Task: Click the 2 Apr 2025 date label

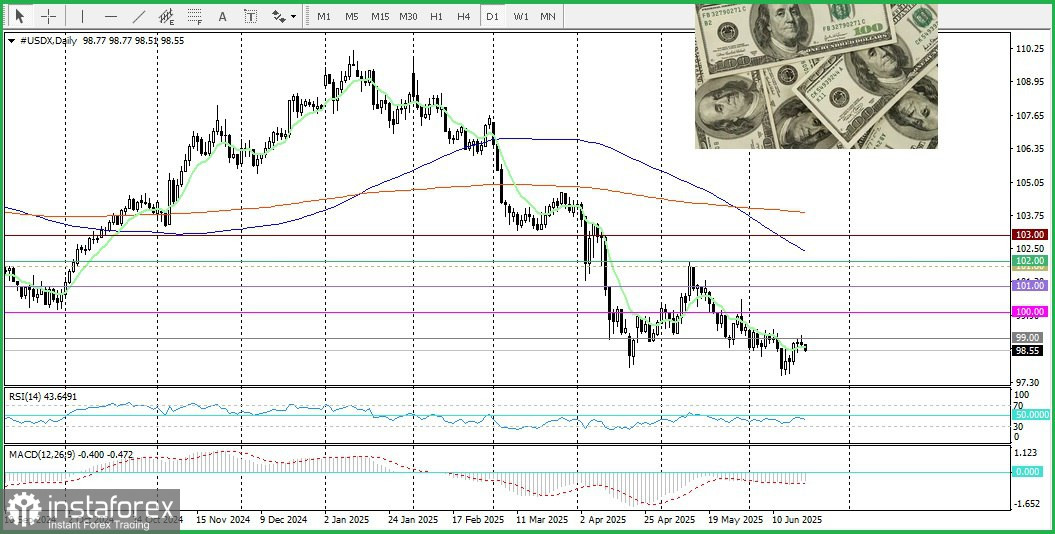Action: (x=602, y=520)
